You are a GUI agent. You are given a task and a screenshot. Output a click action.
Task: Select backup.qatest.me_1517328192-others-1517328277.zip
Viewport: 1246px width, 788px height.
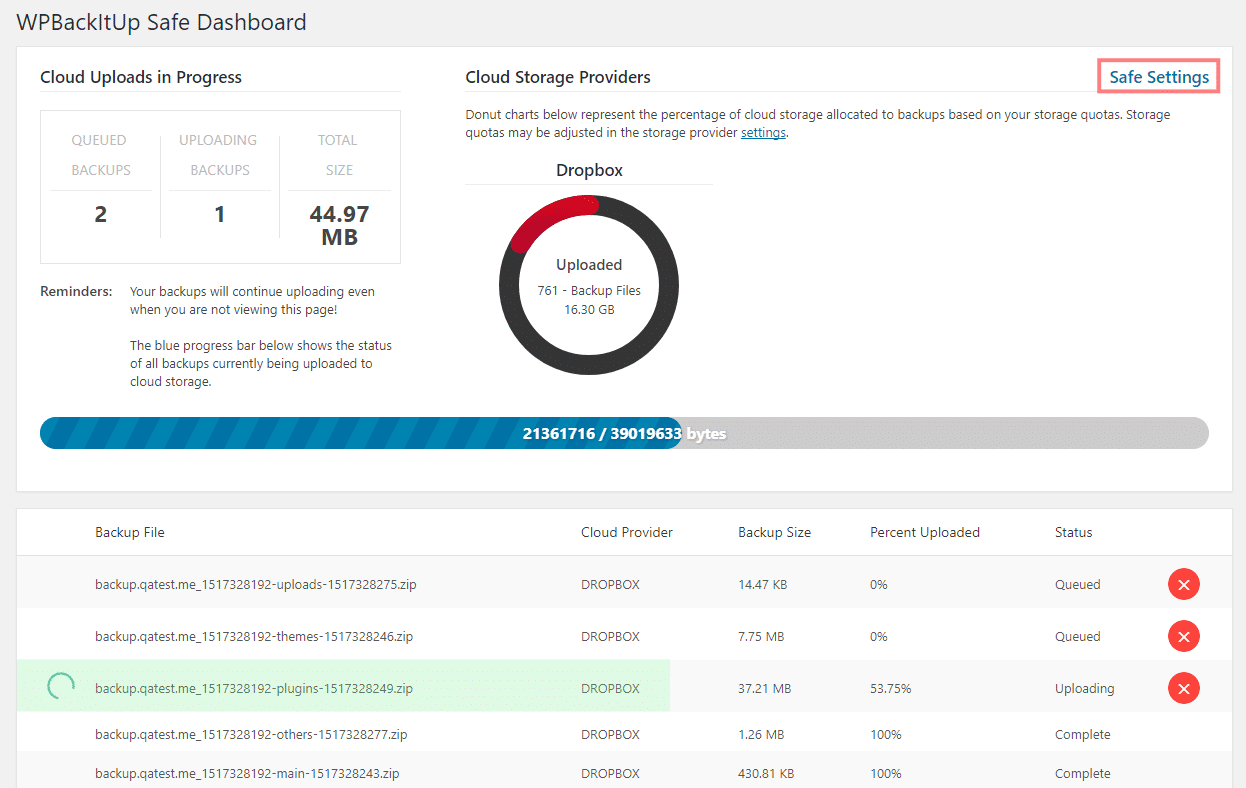click(x=251, y=734)
